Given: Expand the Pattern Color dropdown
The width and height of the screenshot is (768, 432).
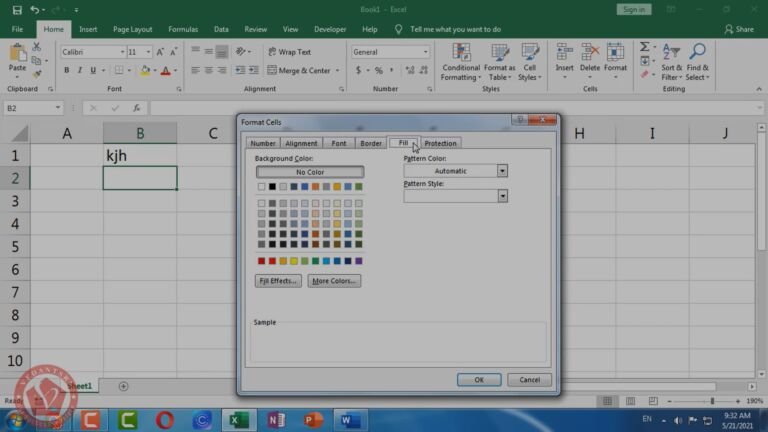Looking at the screenshot, I should 502,171.
